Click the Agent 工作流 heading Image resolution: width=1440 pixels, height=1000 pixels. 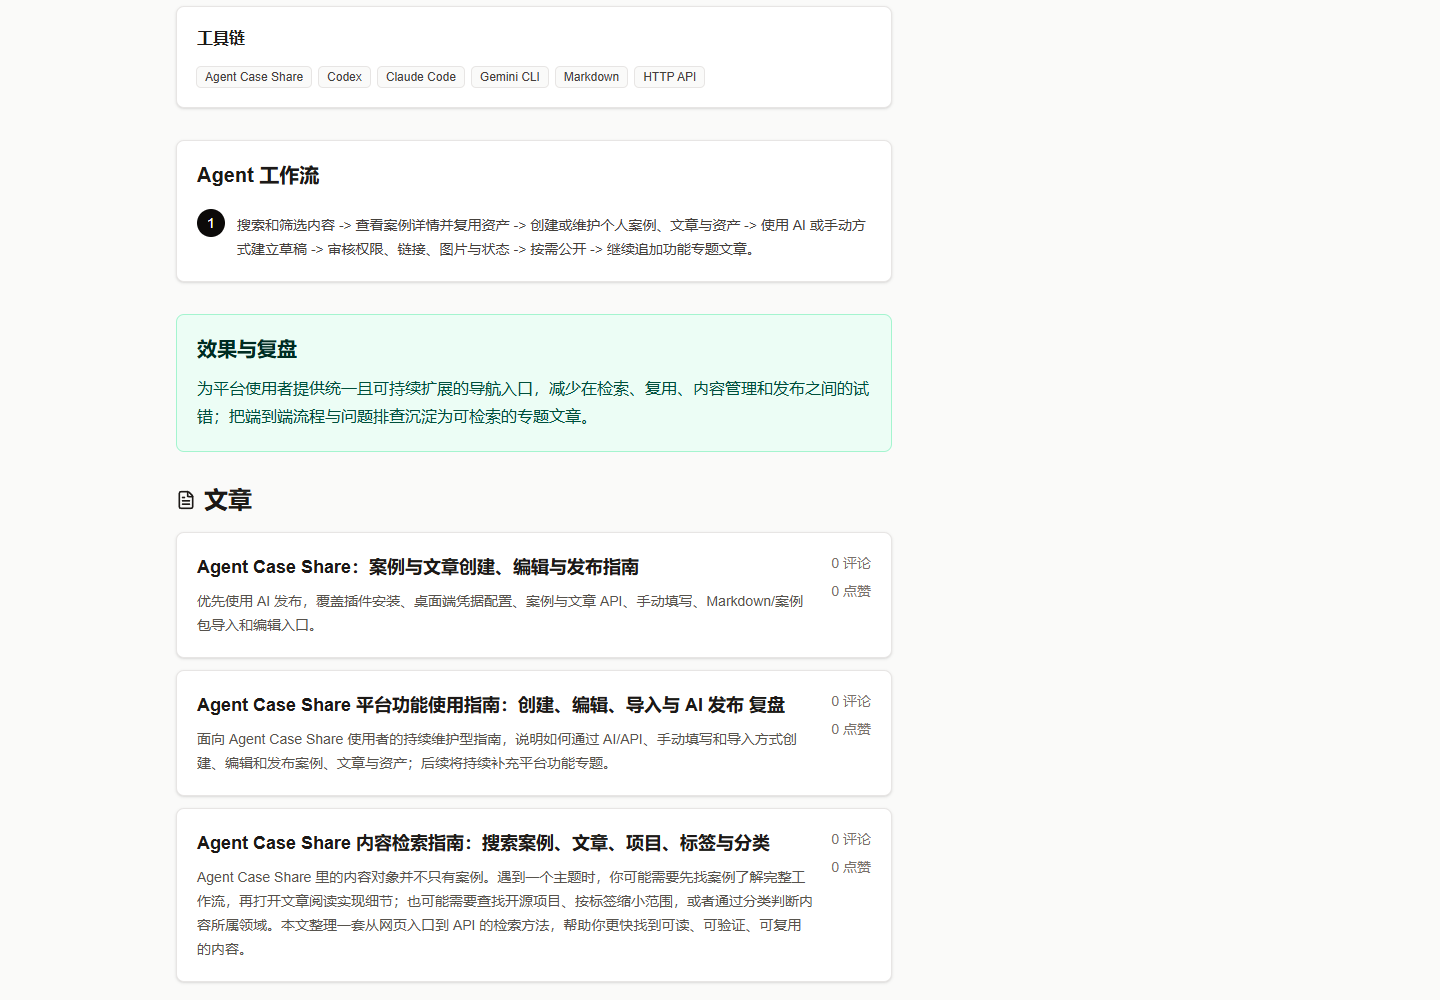(258, 175)
